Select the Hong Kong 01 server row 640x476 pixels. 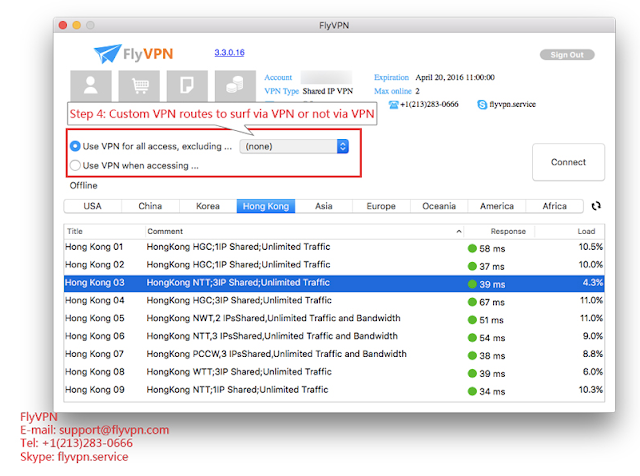pyautogui.click(x=334, y=247)
